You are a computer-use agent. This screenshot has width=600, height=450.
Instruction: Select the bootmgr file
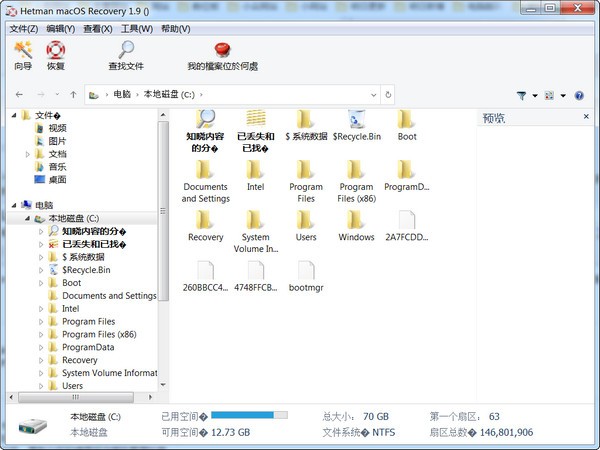(306, 277)
